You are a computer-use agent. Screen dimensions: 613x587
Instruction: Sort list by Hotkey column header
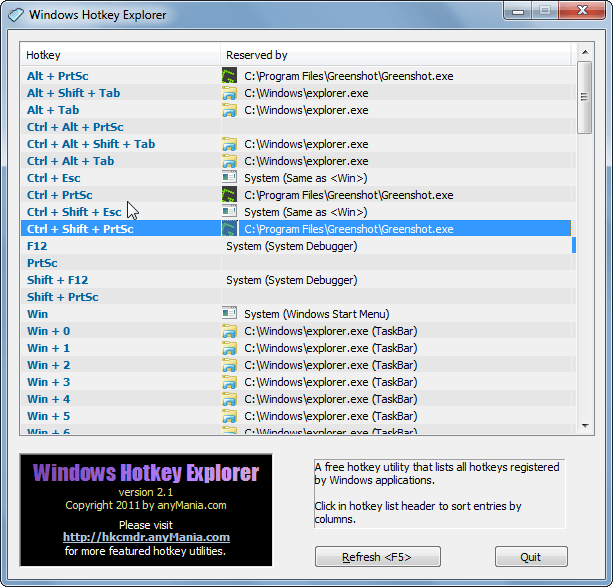point(120,55)
